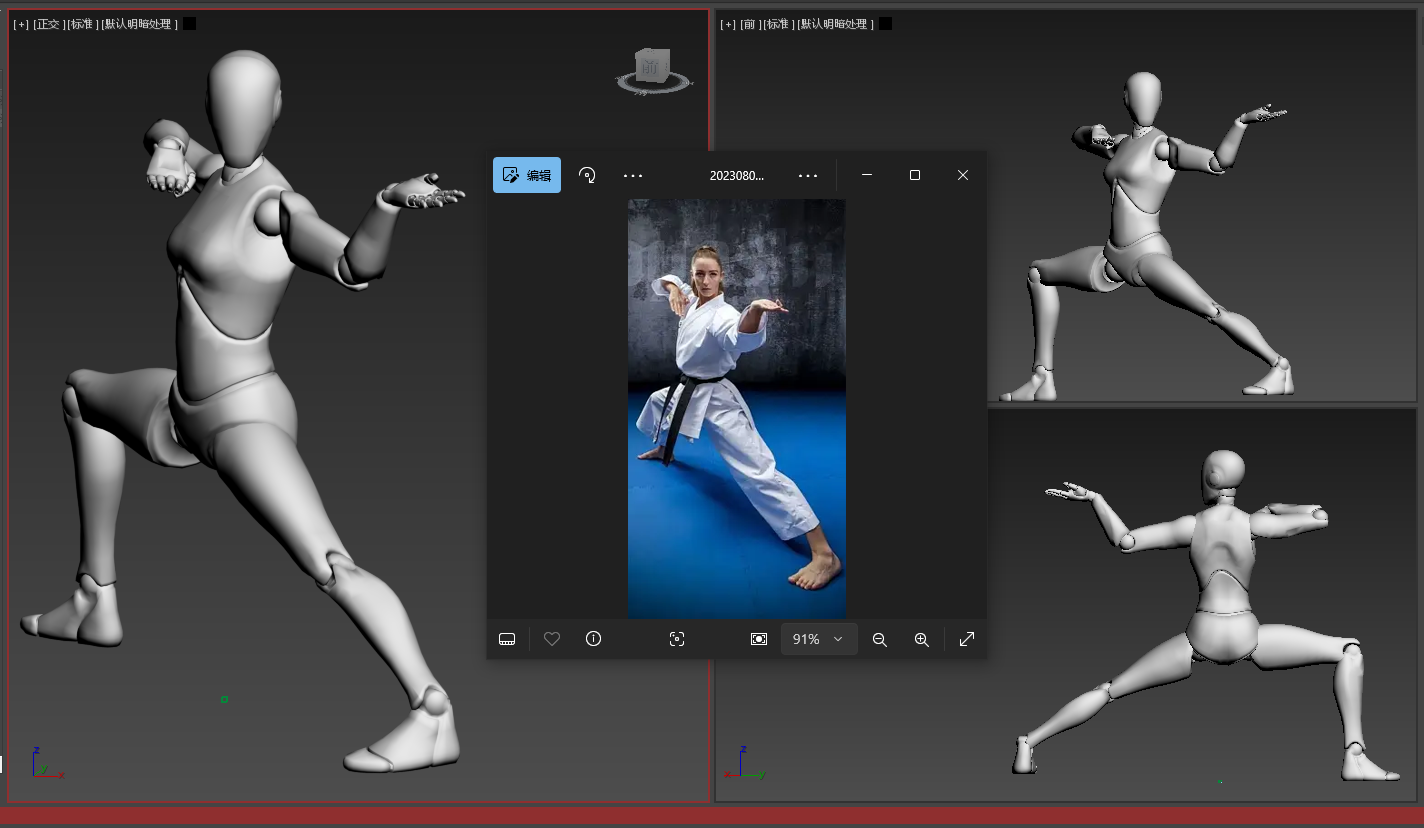The image size is (1424, 828).
Task: Open the three-dots menu beside the rotate icon
Action: (633, 175)
